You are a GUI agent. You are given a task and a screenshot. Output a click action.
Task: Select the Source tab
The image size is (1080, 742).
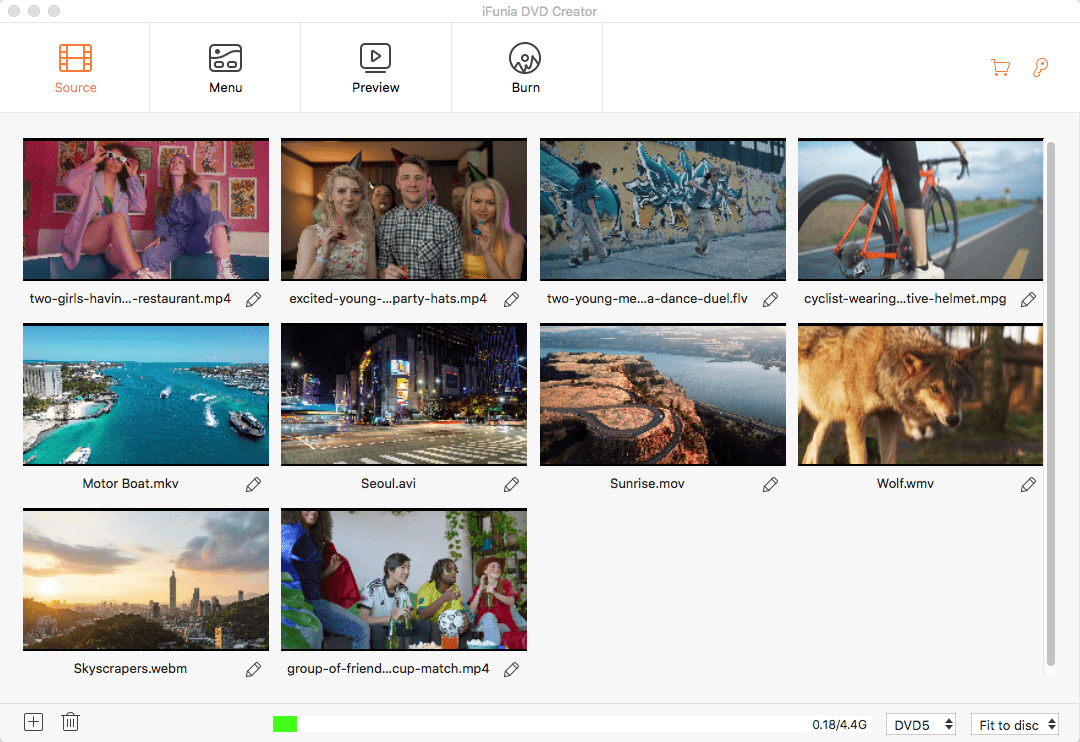point(76,68)
